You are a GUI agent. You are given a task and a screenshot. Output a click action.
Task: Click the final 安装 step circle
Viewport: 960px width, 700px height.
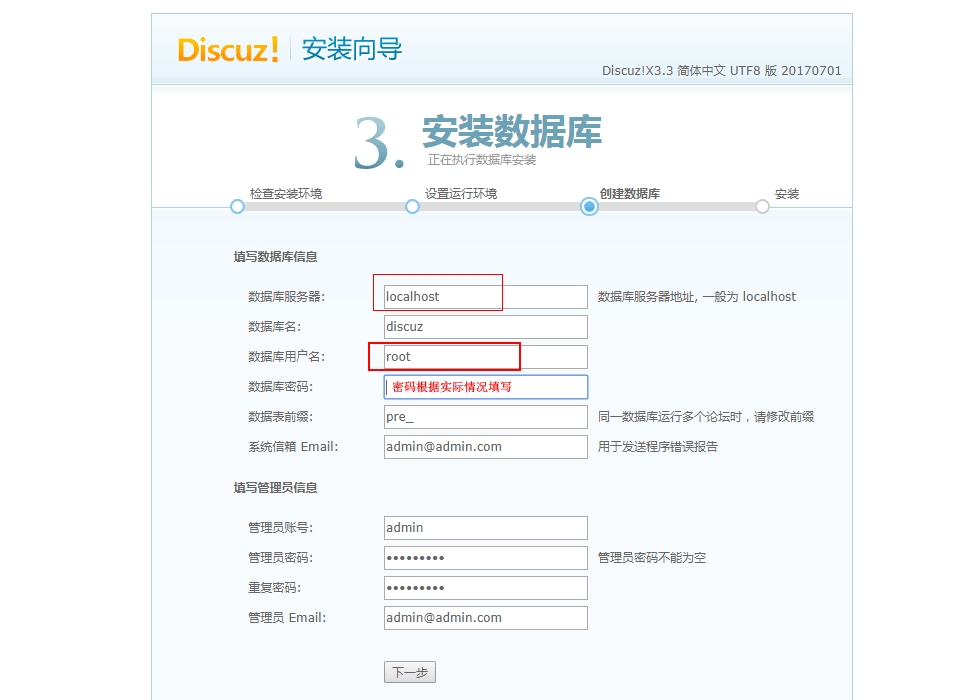pos(762,206)
